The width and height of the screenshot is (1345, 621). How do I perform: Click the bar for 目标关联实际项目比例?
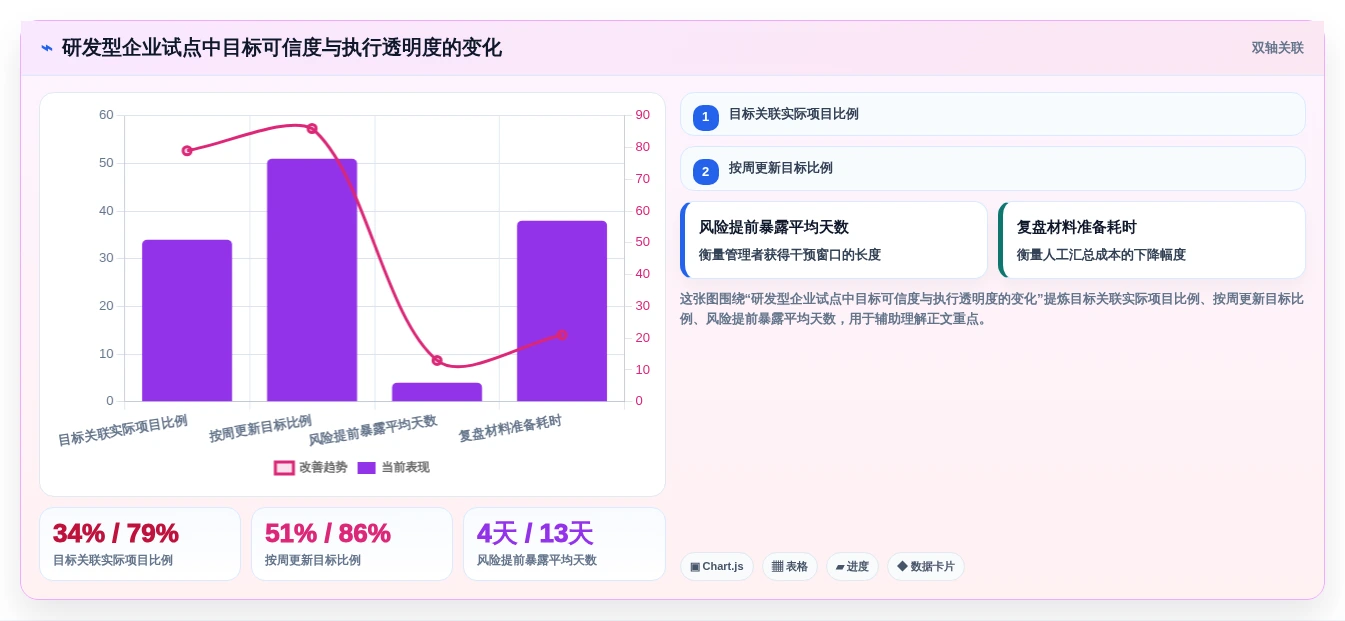(187, 321)
